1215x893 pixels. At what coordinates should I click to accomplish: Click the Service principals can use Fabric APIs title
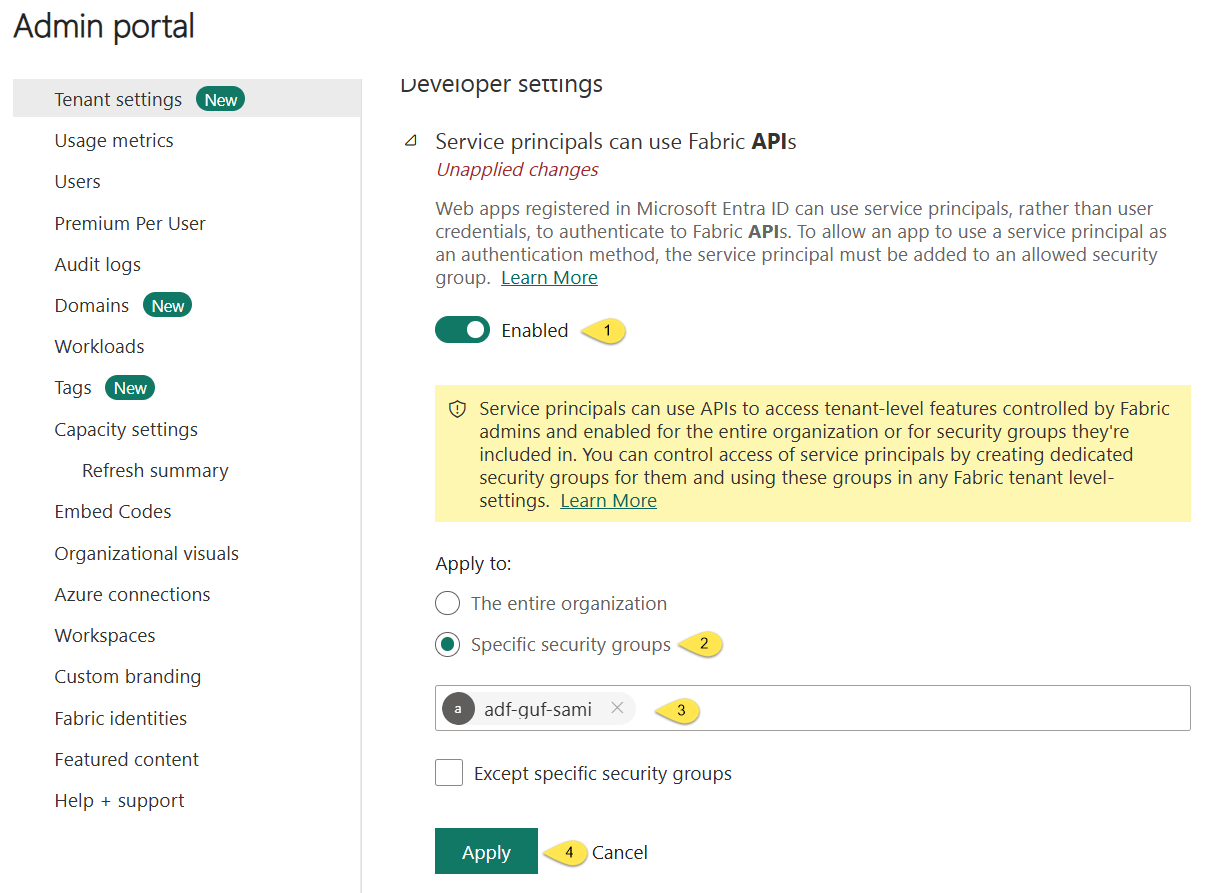(616, 142)
